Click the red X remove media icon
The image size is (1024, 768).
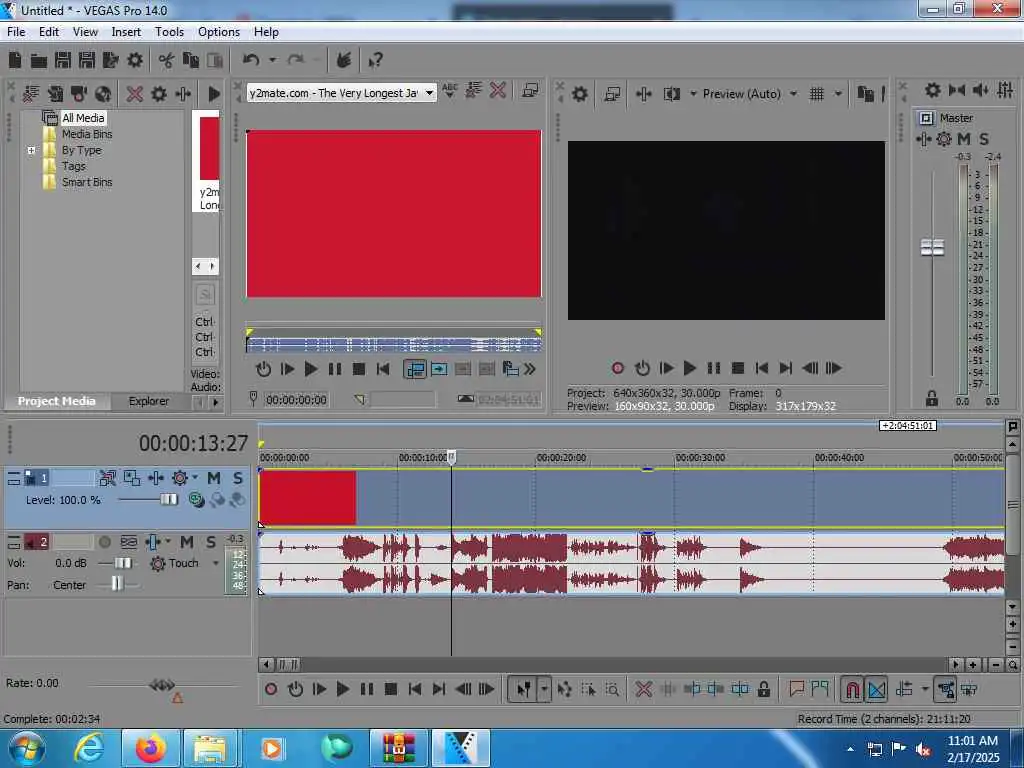click(135, 94)
